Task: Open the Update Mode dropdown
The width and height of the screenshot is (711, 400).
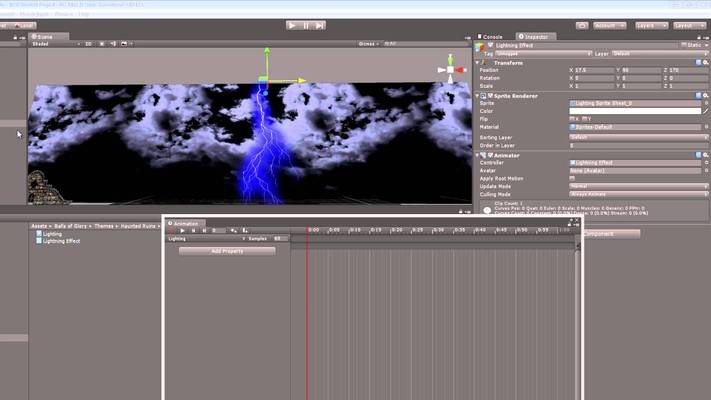Action: coord(639,186)
